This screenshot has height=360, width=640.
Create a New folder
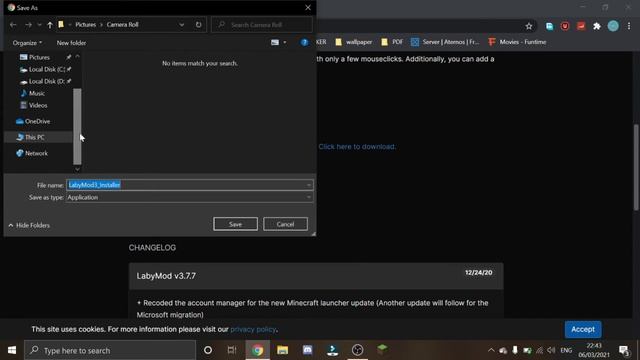coord(71,43)
